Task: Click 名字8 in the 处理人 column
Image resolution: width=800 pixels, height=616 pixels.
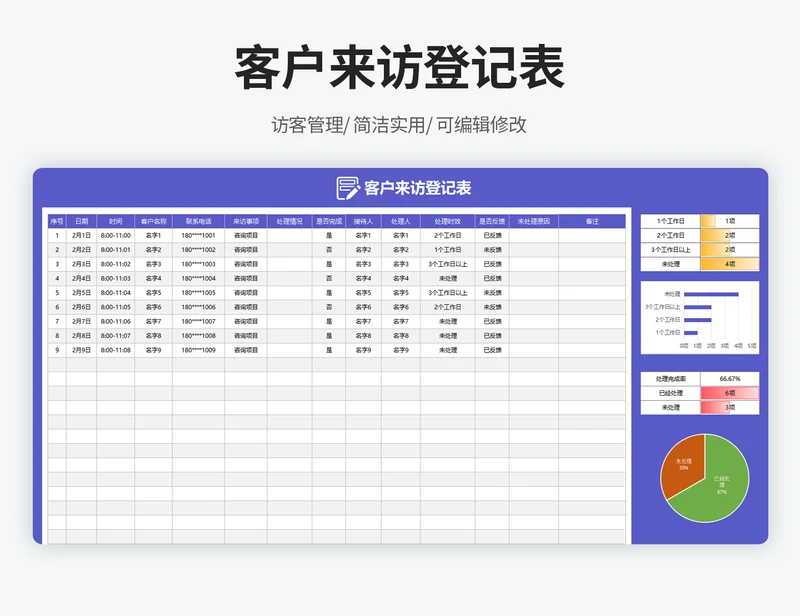Action: 401,336
